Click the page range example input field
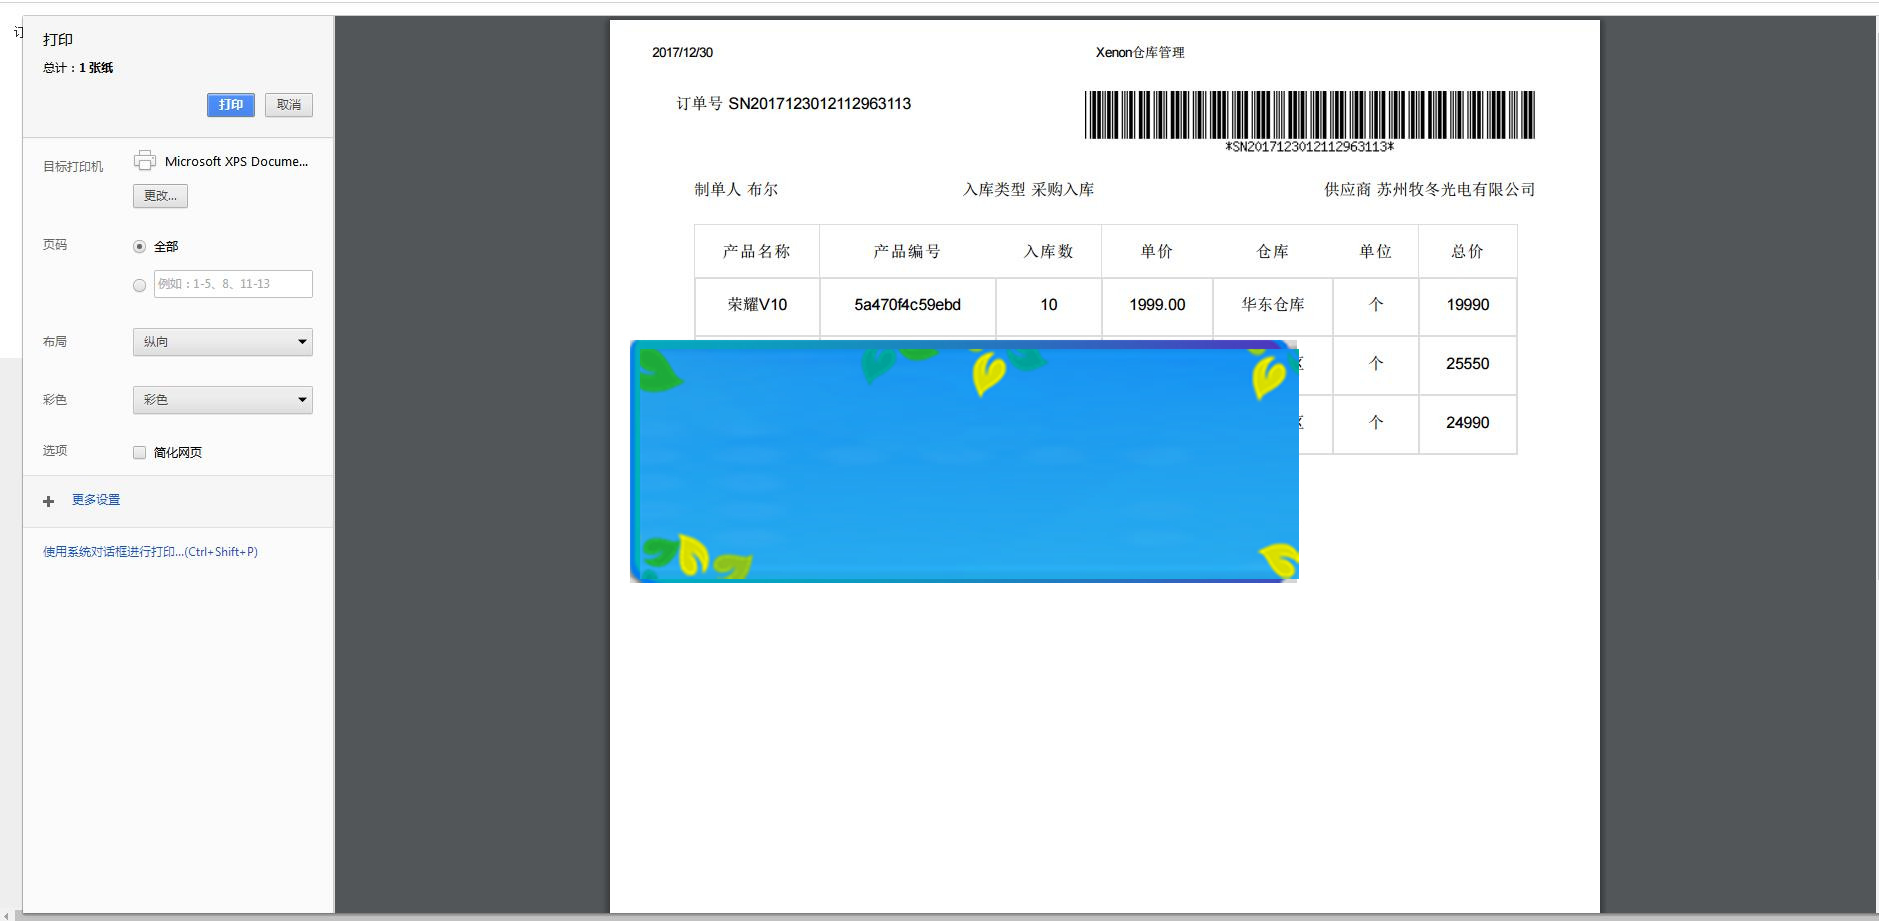 232,284
